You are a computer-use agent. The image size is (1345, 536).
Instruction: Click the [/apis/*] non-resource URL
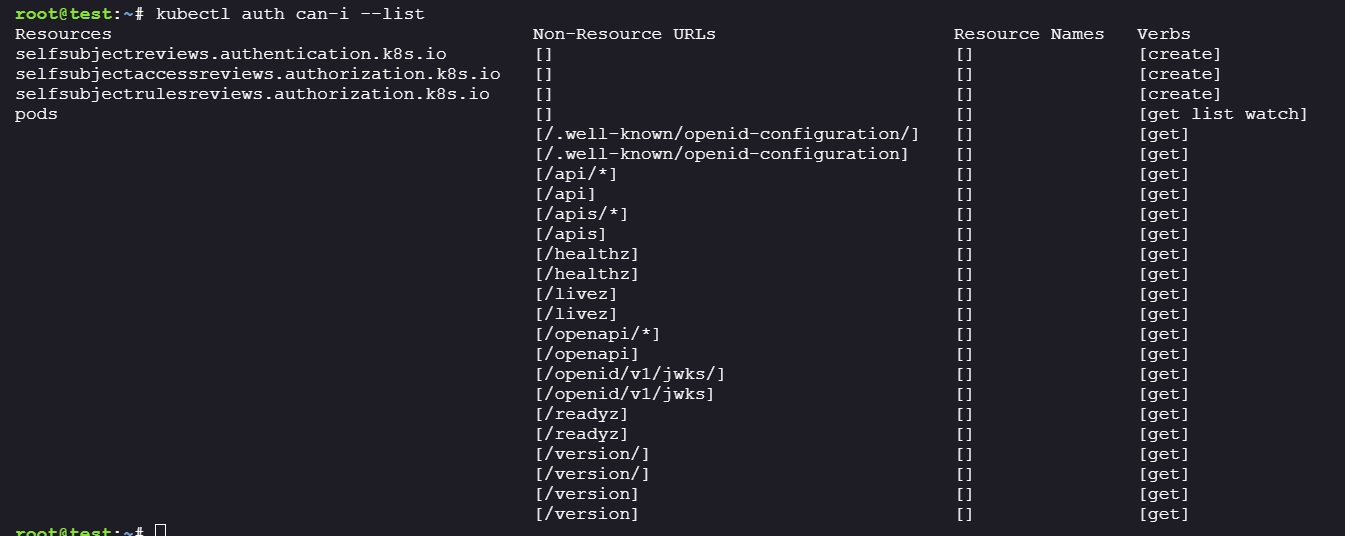click(x=581, y=214)
